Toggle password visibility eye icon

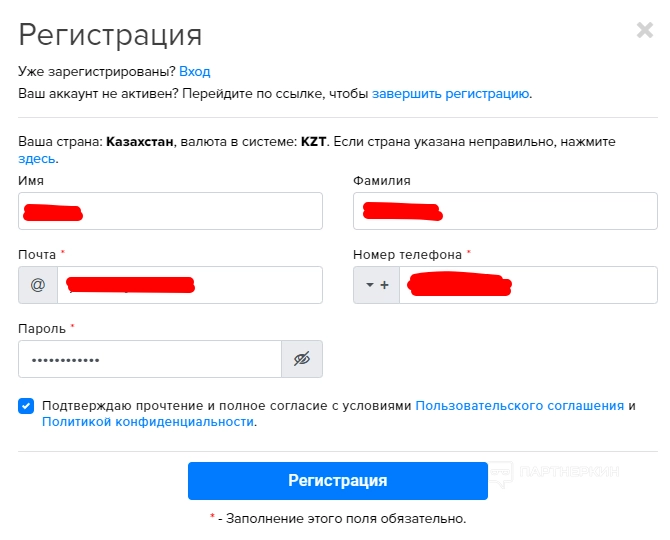click(302, 359)
